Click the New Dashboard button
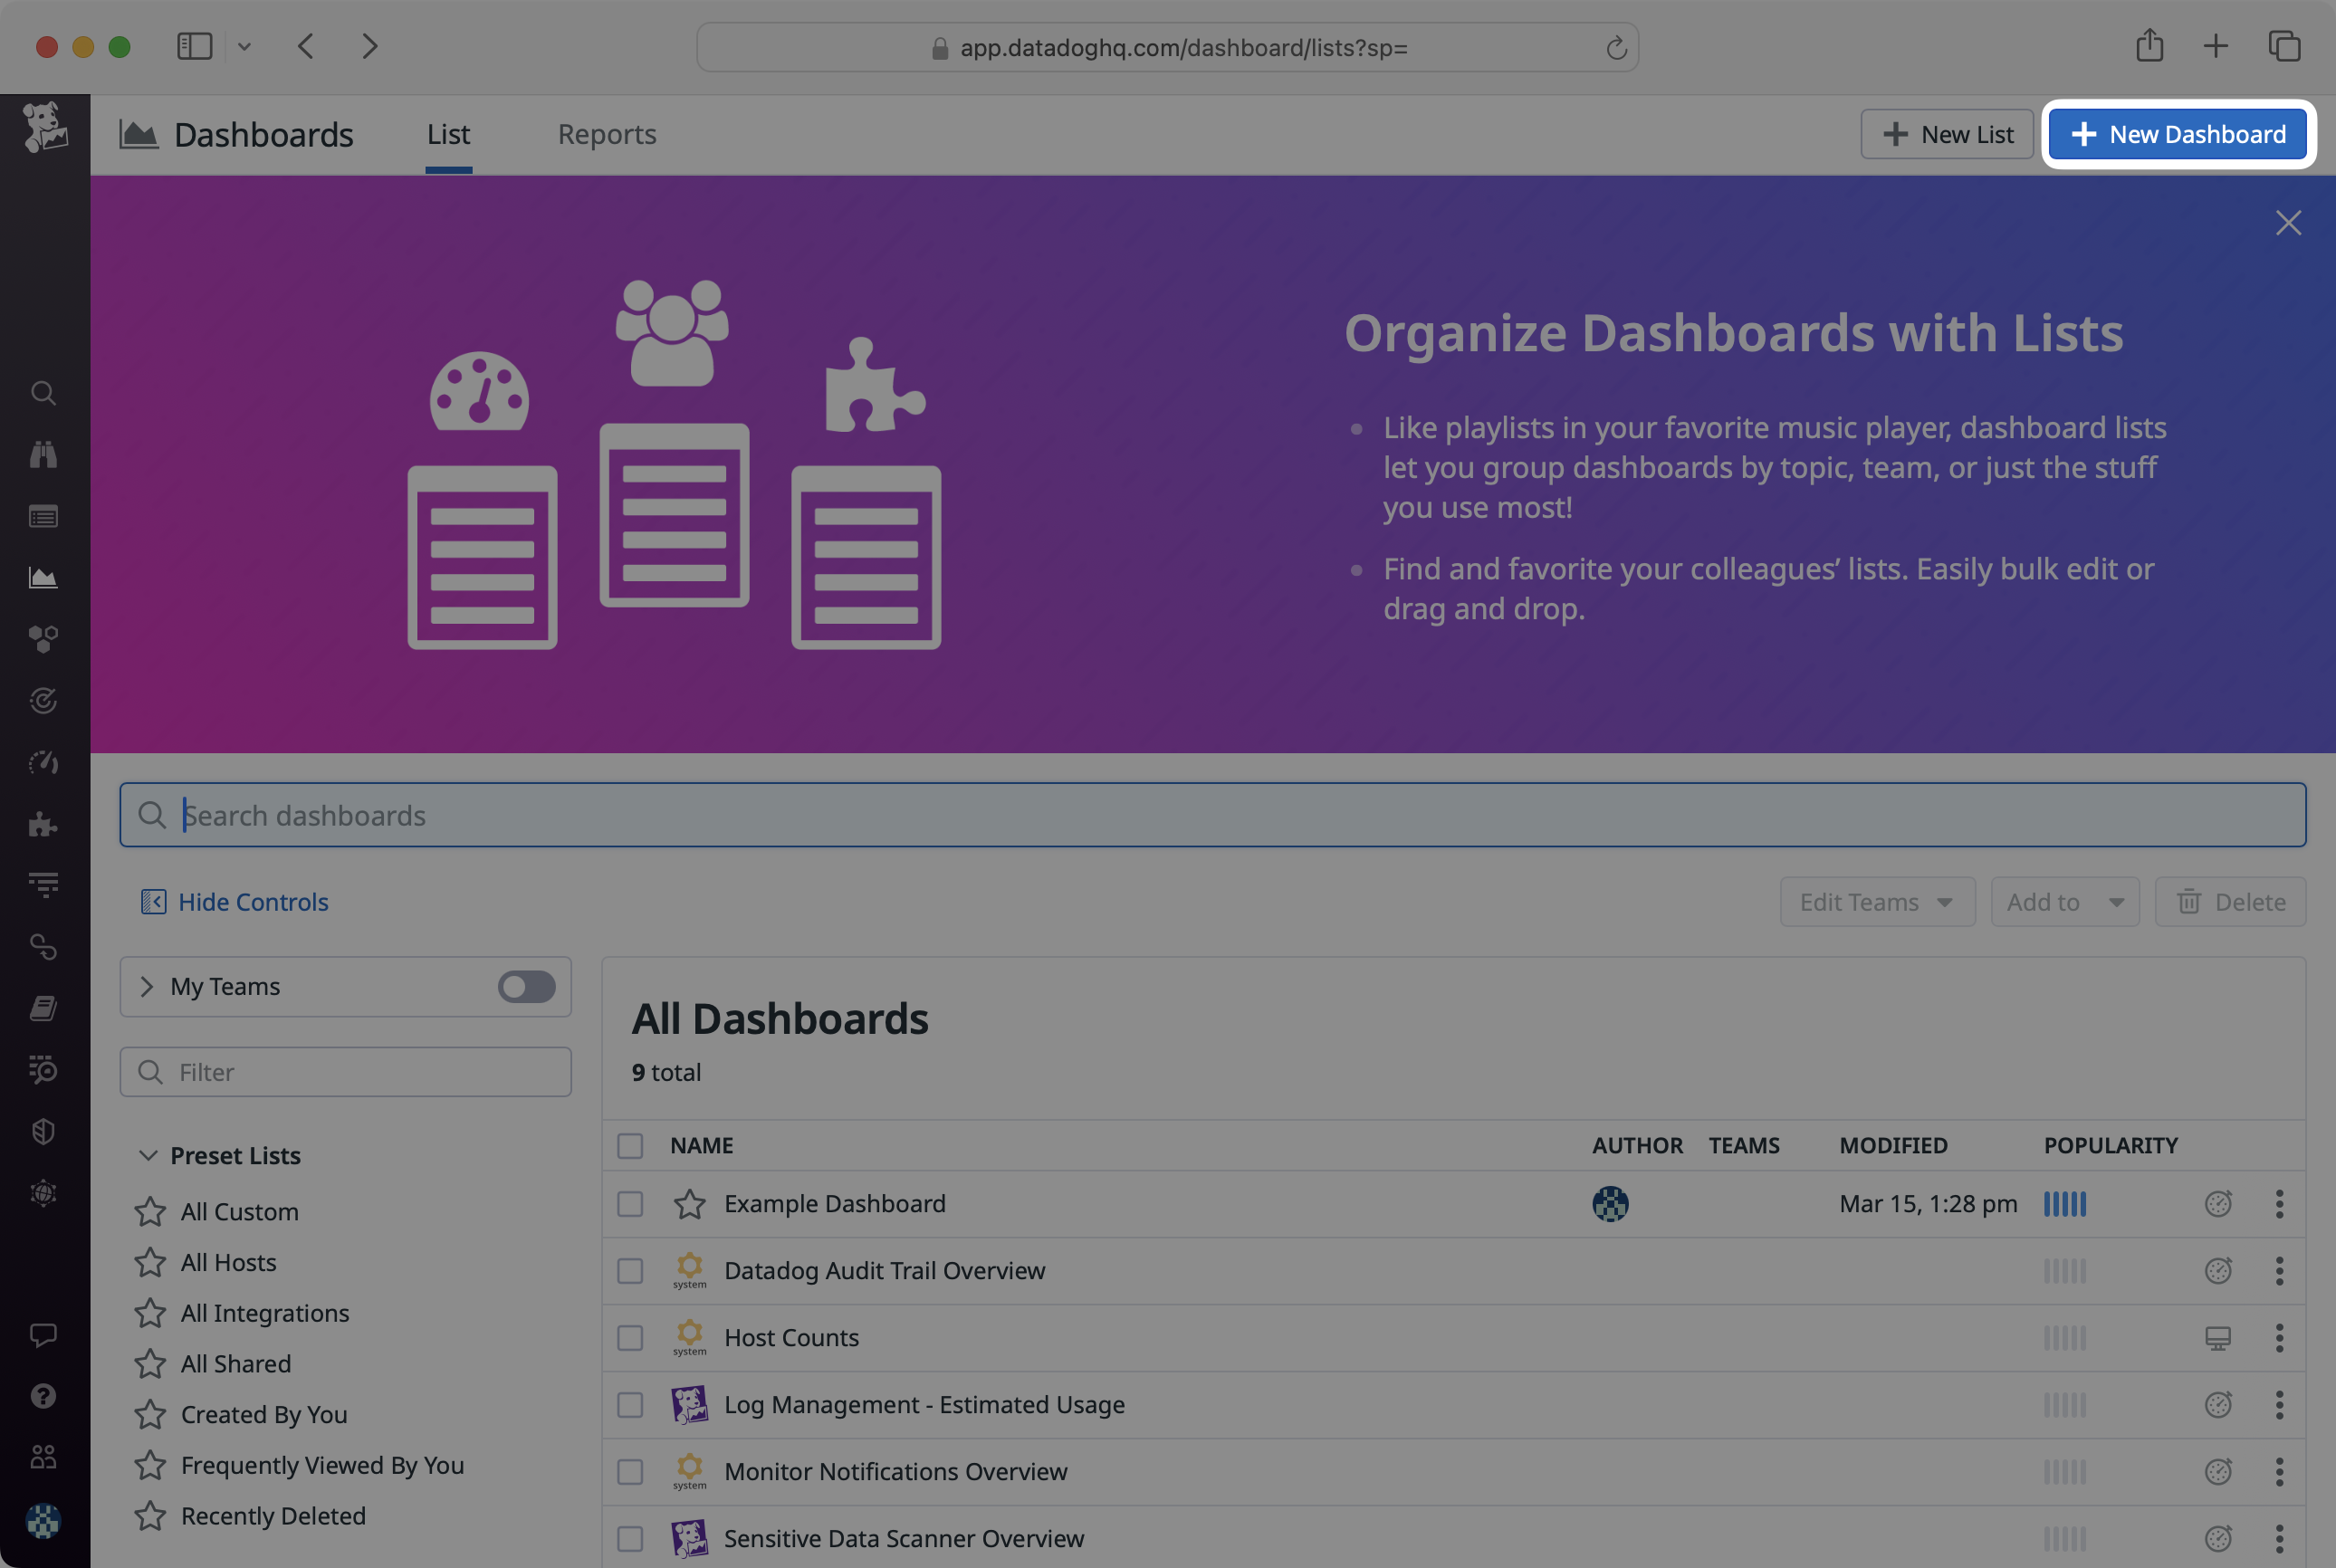2336x1568 pixels. click(2178, 133)
